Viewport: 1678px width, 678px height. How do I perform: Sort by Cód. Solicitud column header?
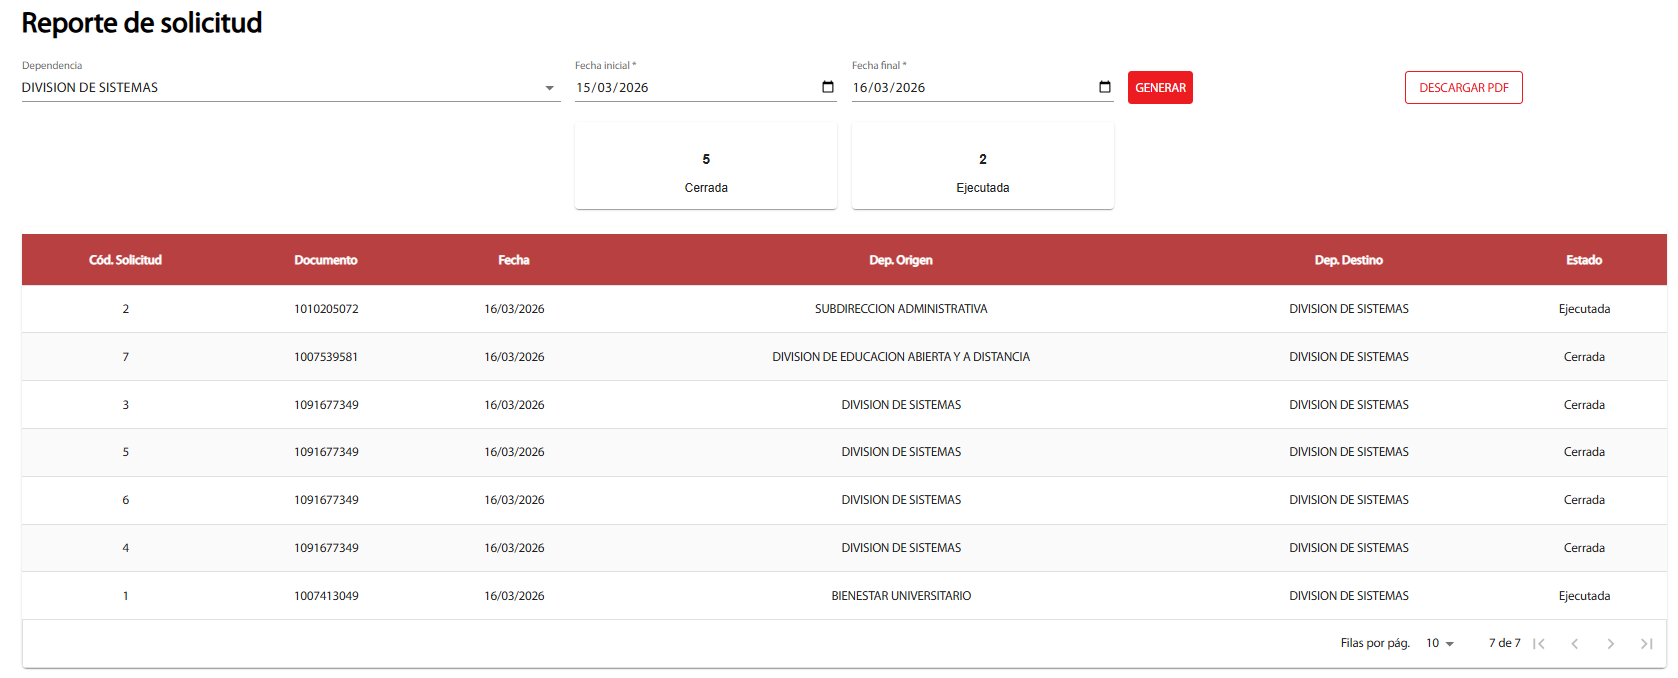(125, 260)
